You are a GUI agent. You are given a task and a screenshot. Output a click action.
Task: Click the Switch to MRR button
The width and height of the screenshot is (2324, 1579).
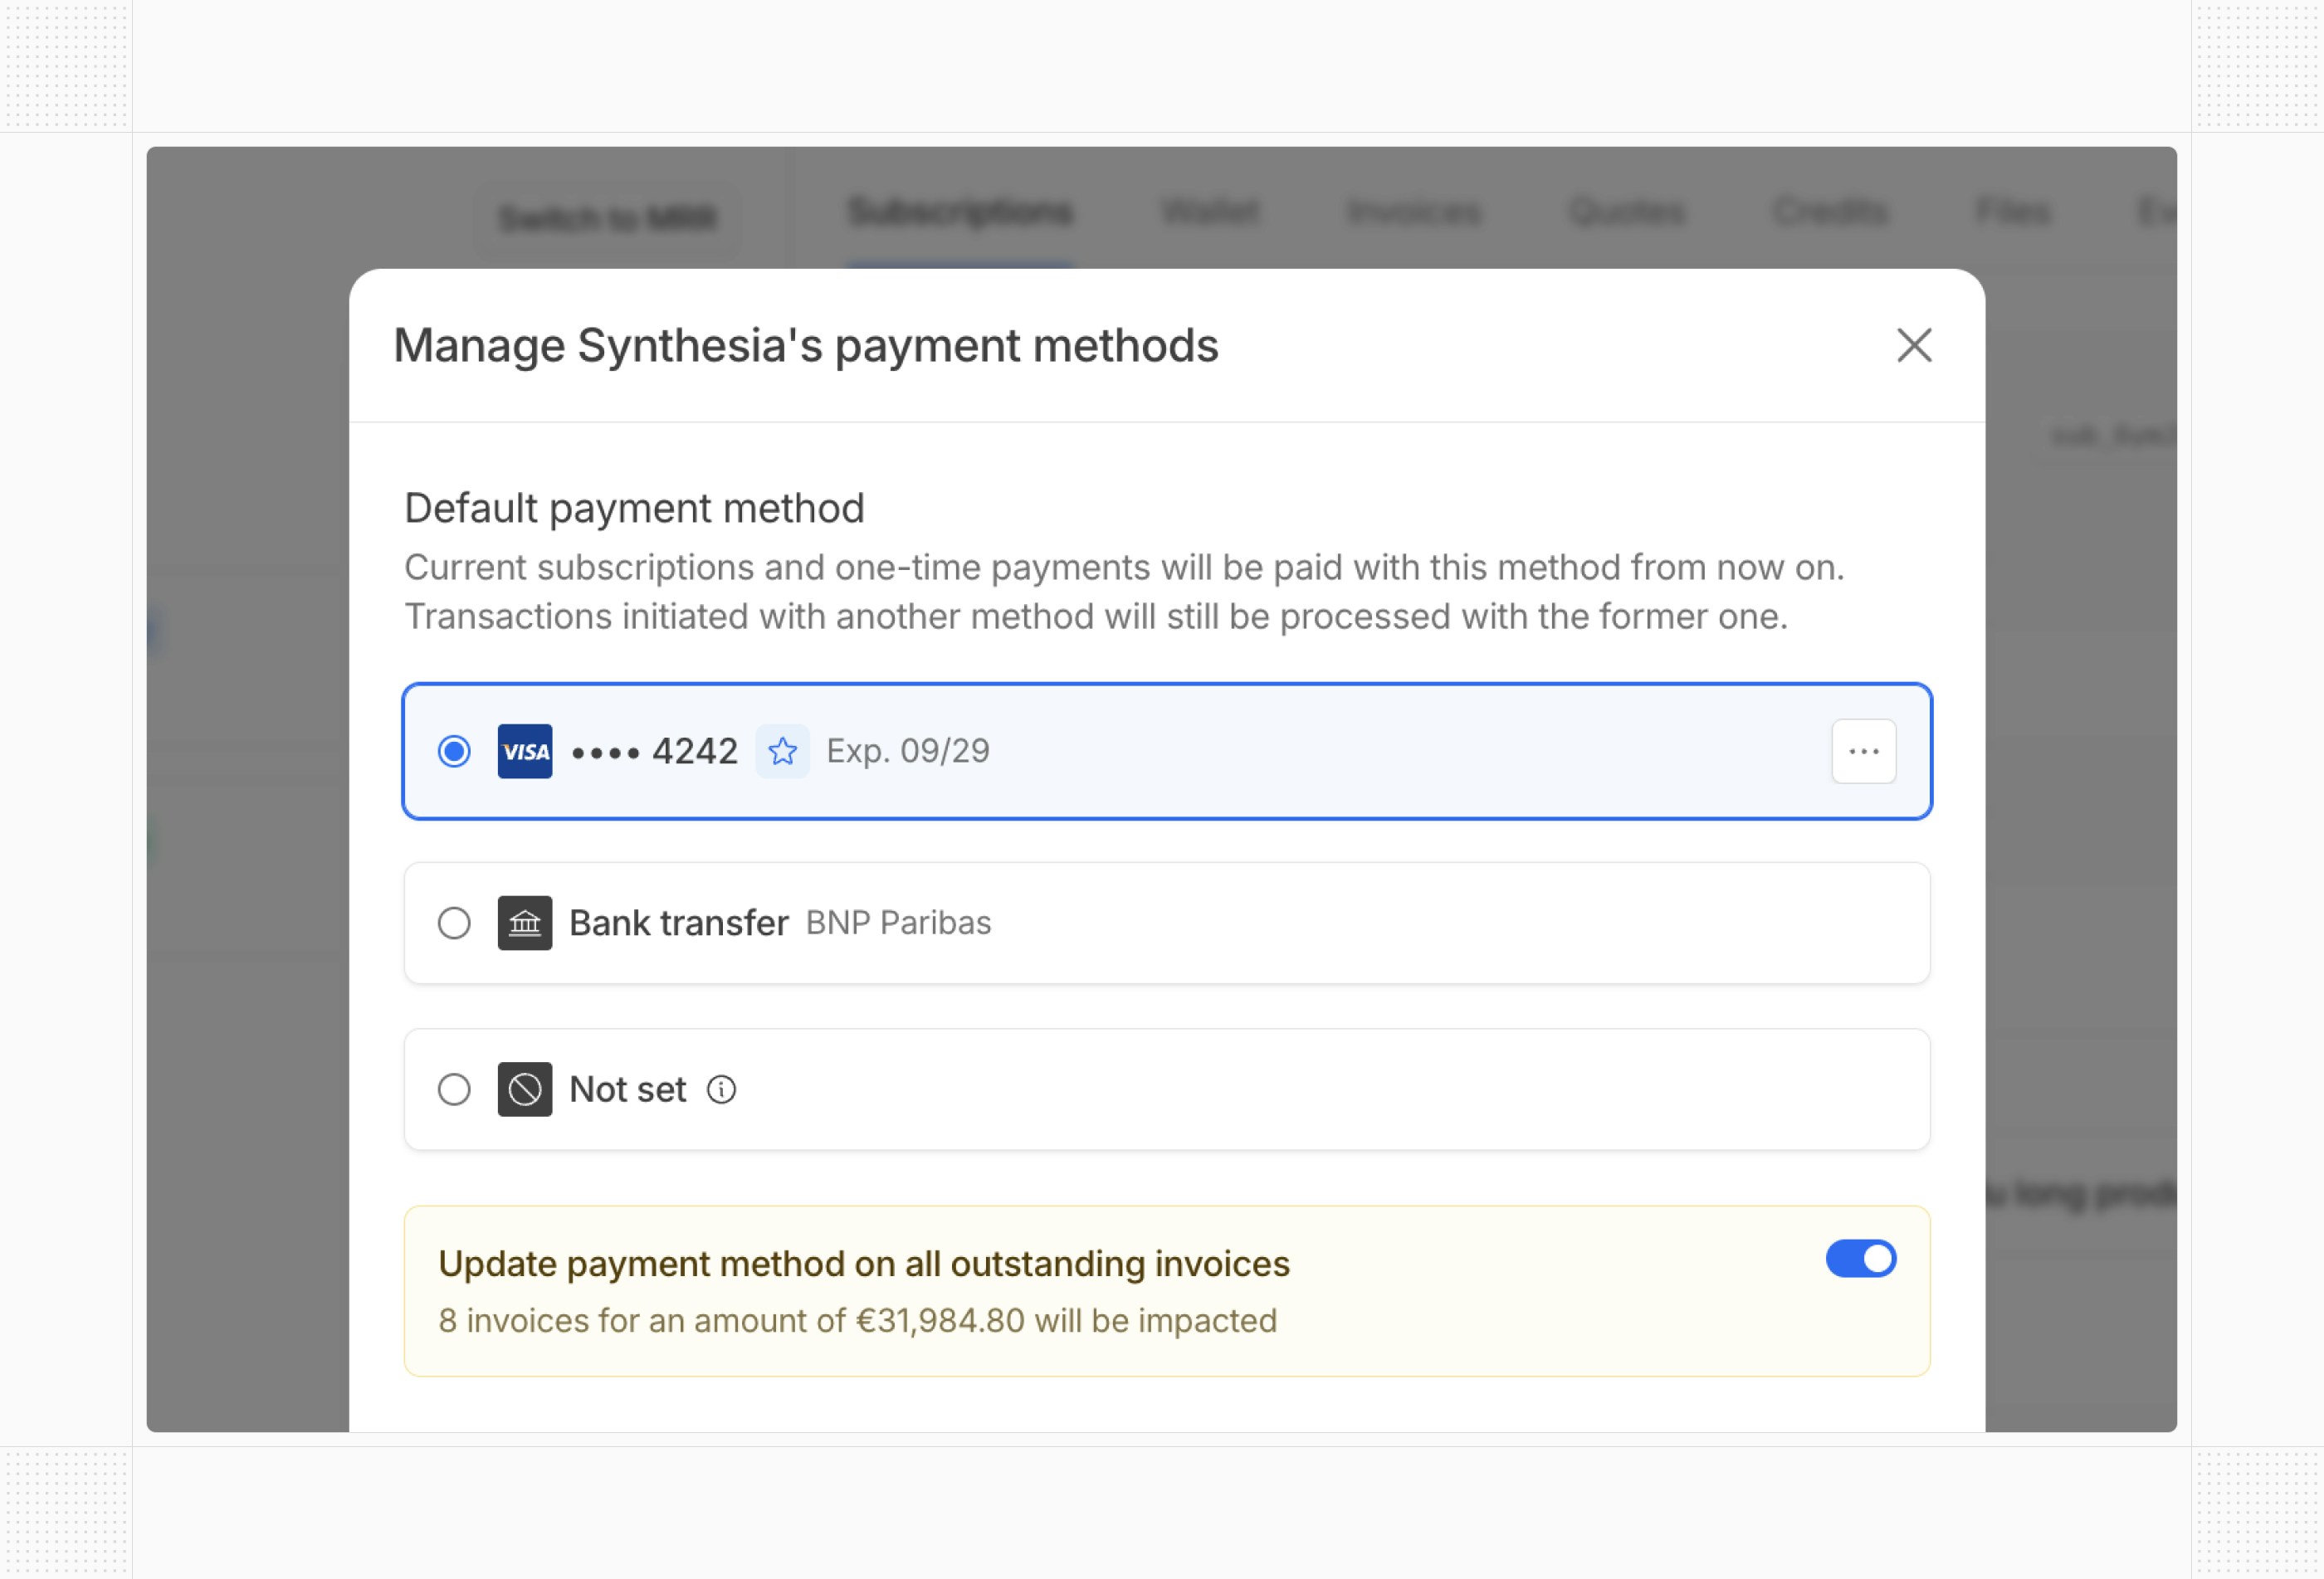coord(607,217)
